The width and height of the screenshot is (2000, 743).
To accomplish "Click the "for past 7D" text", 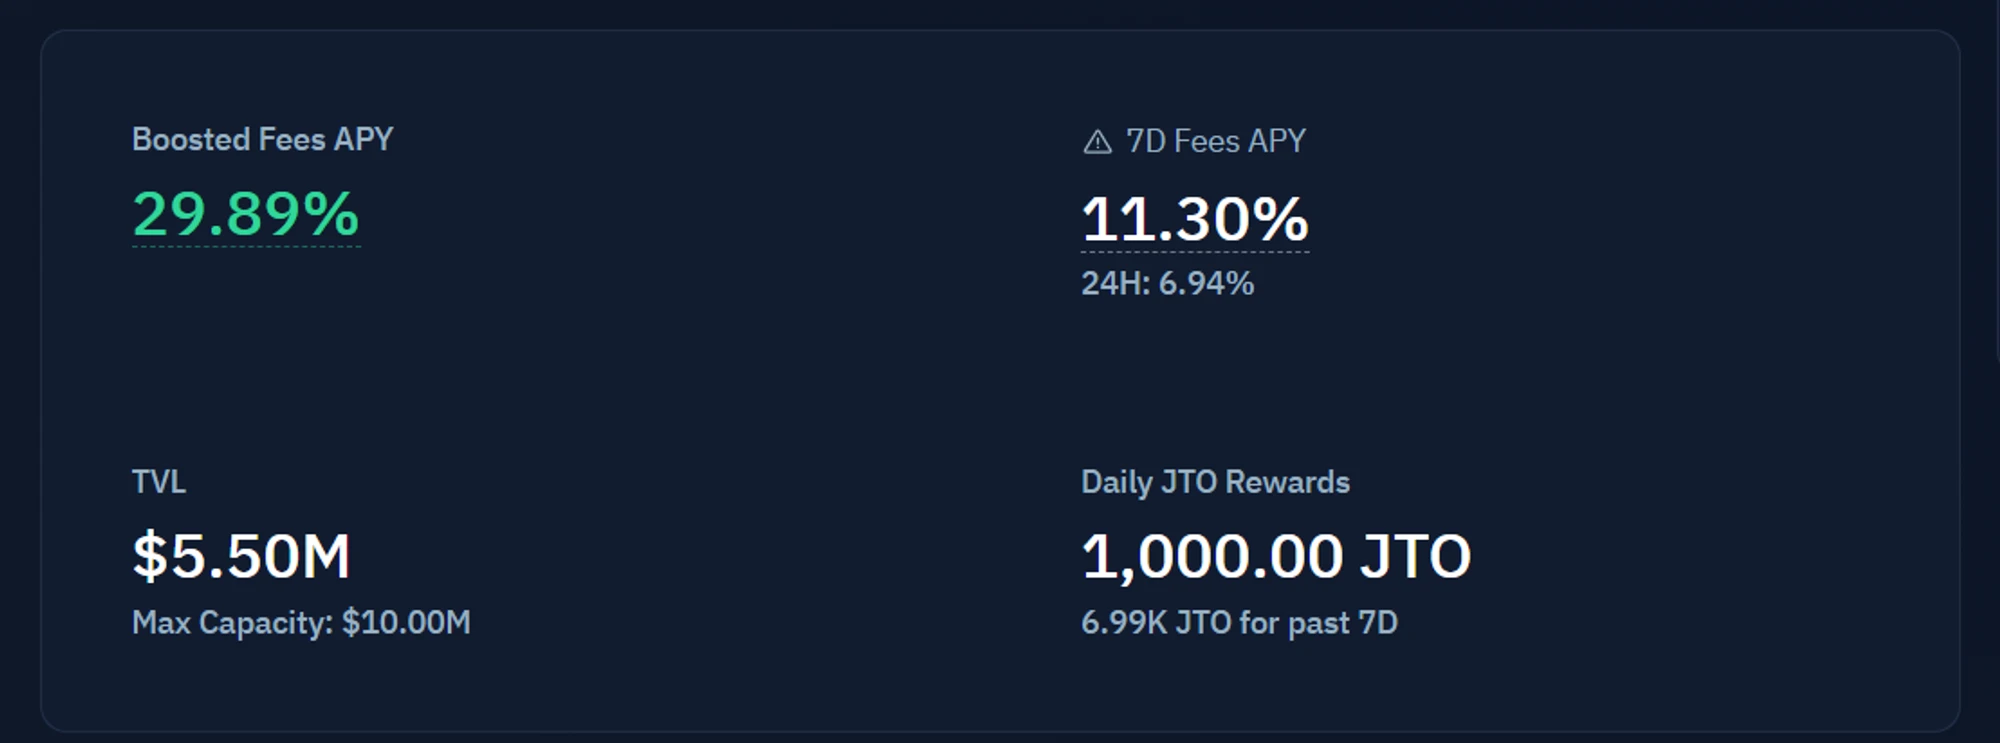I will [1318, 623].
